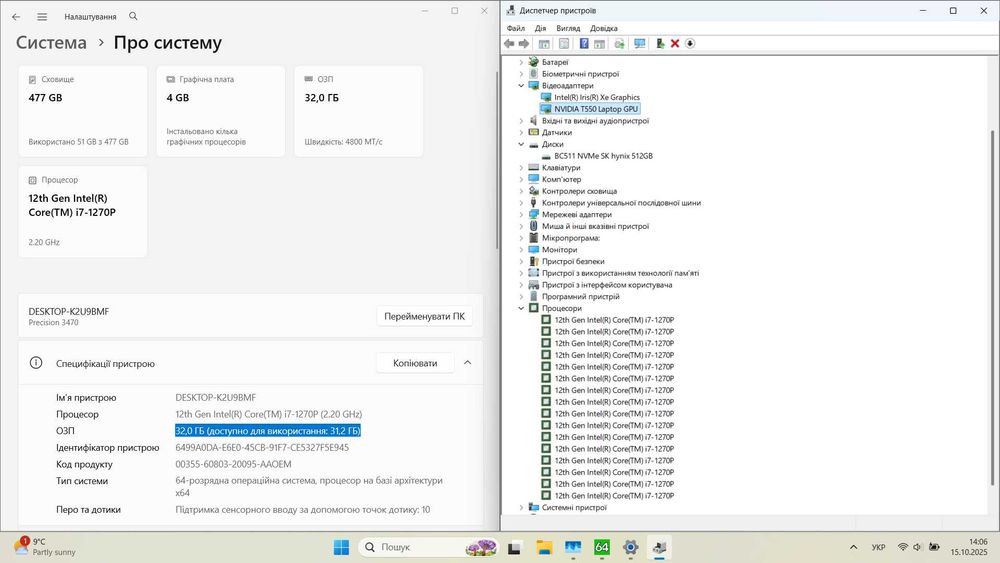Screen dimensions: 1000x563
Task: Click the volume speaker tray icon
Action: tap(917, 547)
